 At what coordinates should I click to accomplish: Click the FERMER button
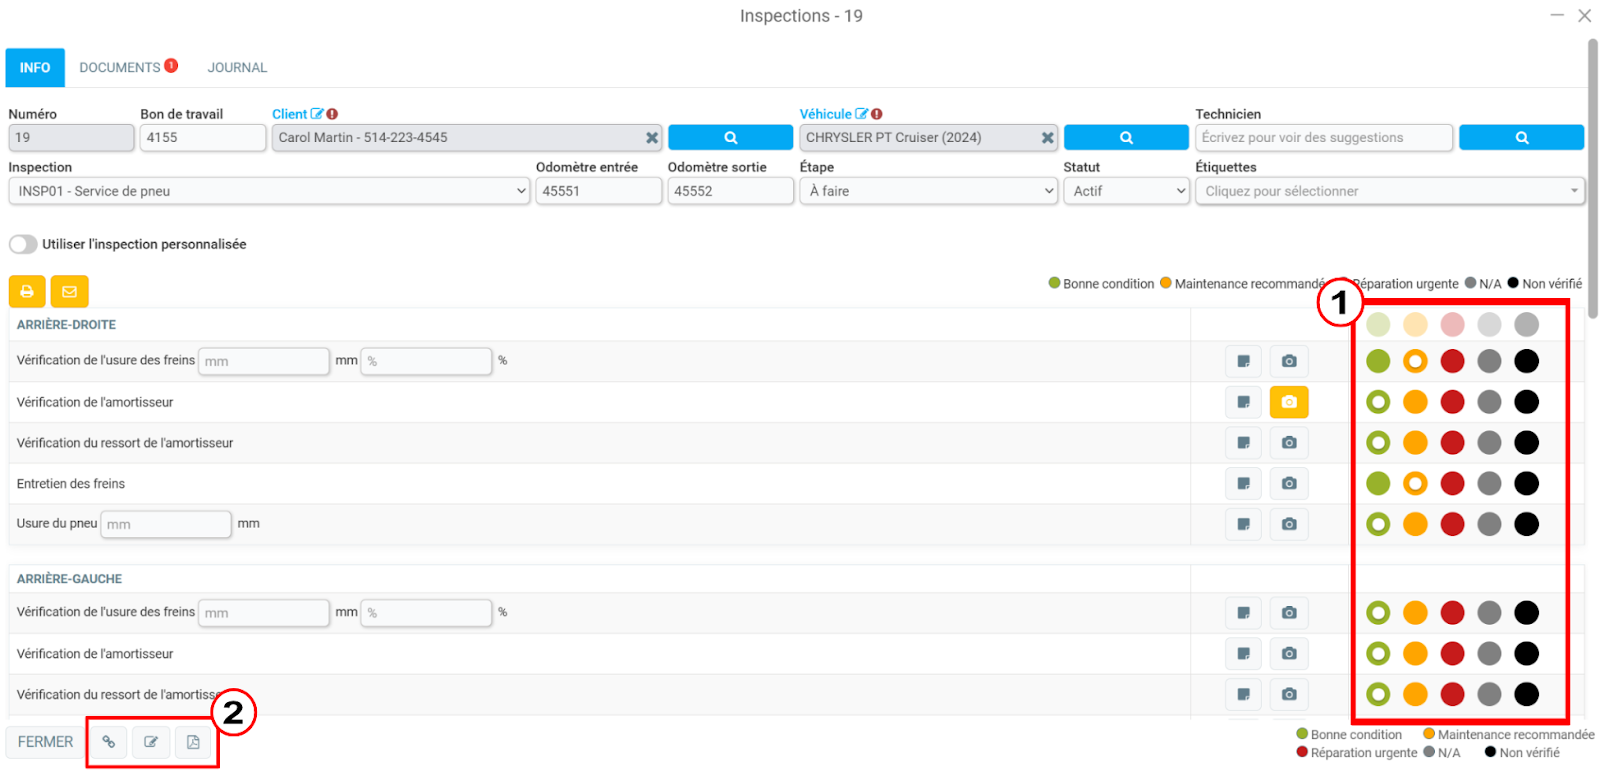tap(45, 742)
